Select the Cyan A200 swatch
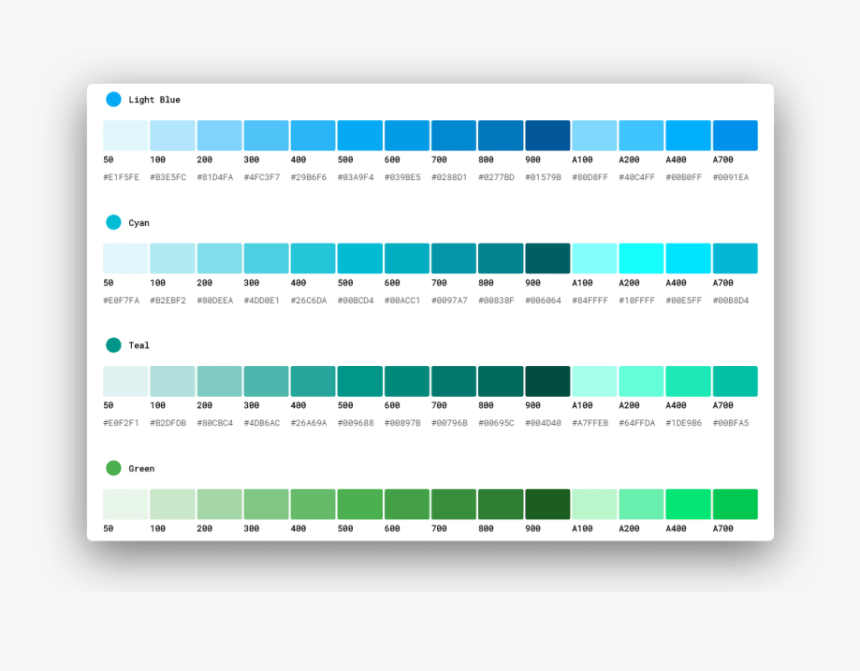The height and width of the screenshot is (671, 860). point(640,257)
